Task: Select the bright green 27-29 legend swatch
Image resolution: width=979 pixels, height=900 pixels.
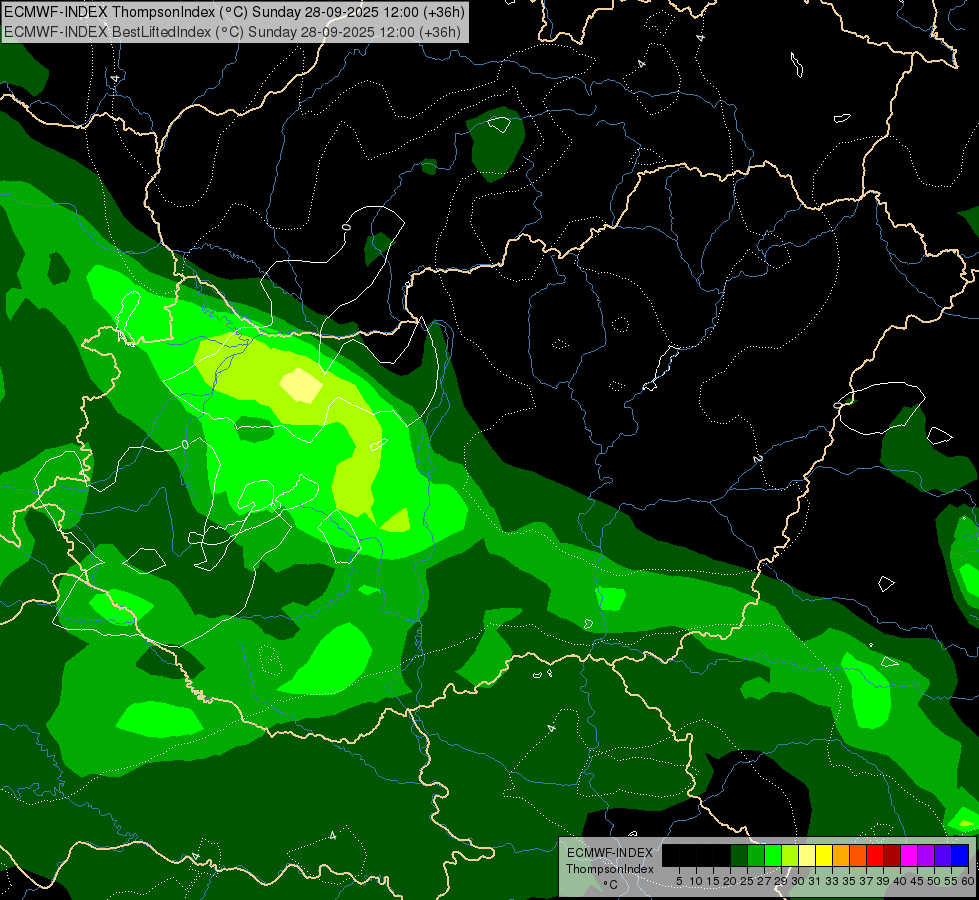Action: (x=773, y=855)
